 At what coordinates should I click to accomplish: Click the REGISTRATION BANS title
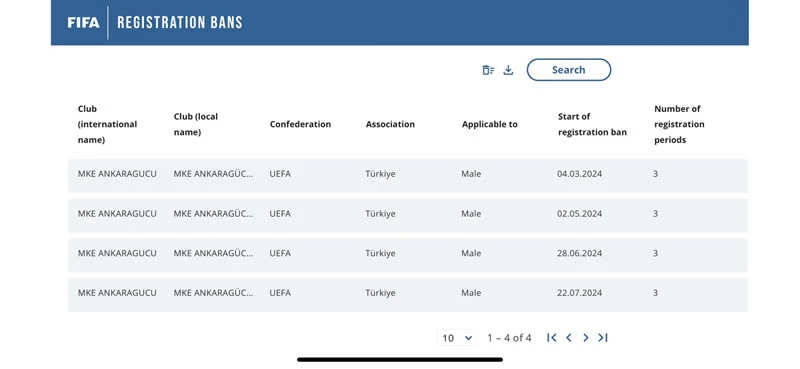(180, 22)
